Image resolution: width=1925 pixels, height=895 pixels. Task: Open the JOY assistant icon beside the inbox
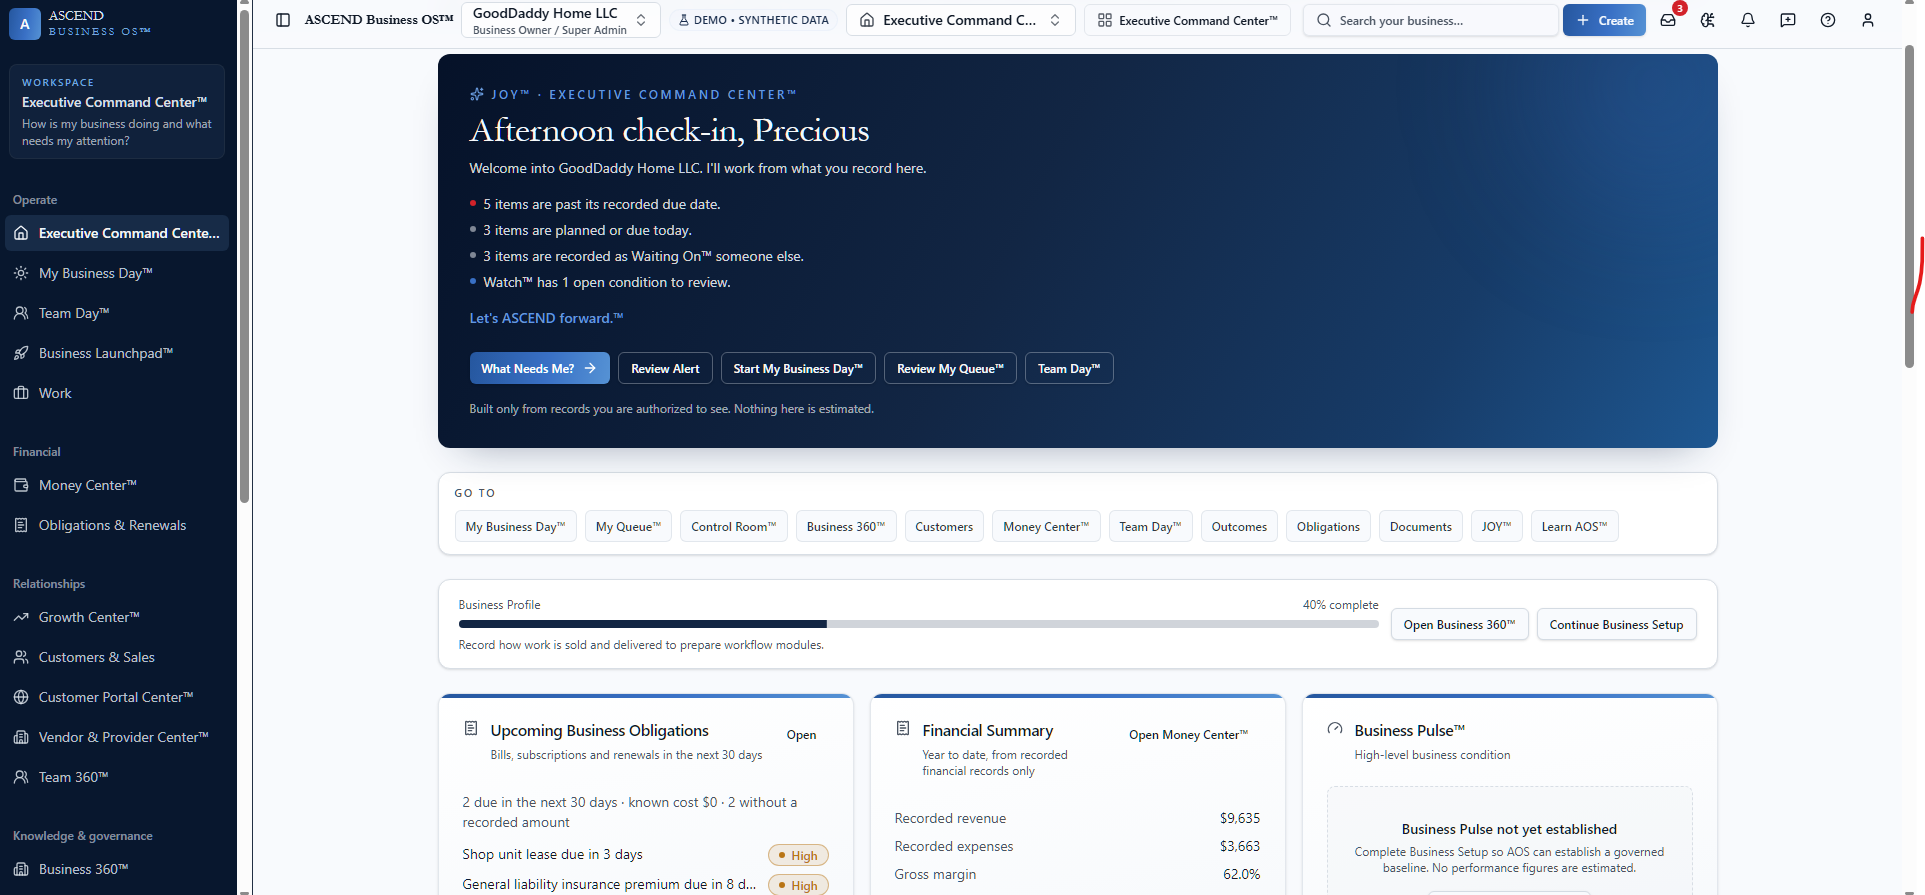[1708, 20]
